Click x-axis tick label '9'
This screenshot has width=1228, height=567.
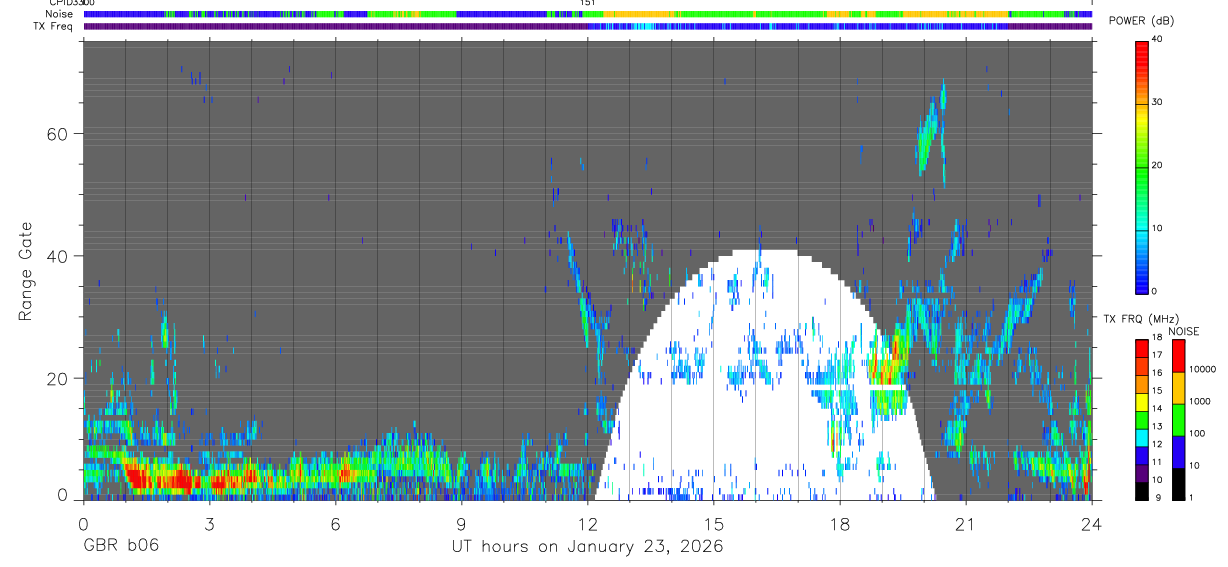[x=461, y=523]
